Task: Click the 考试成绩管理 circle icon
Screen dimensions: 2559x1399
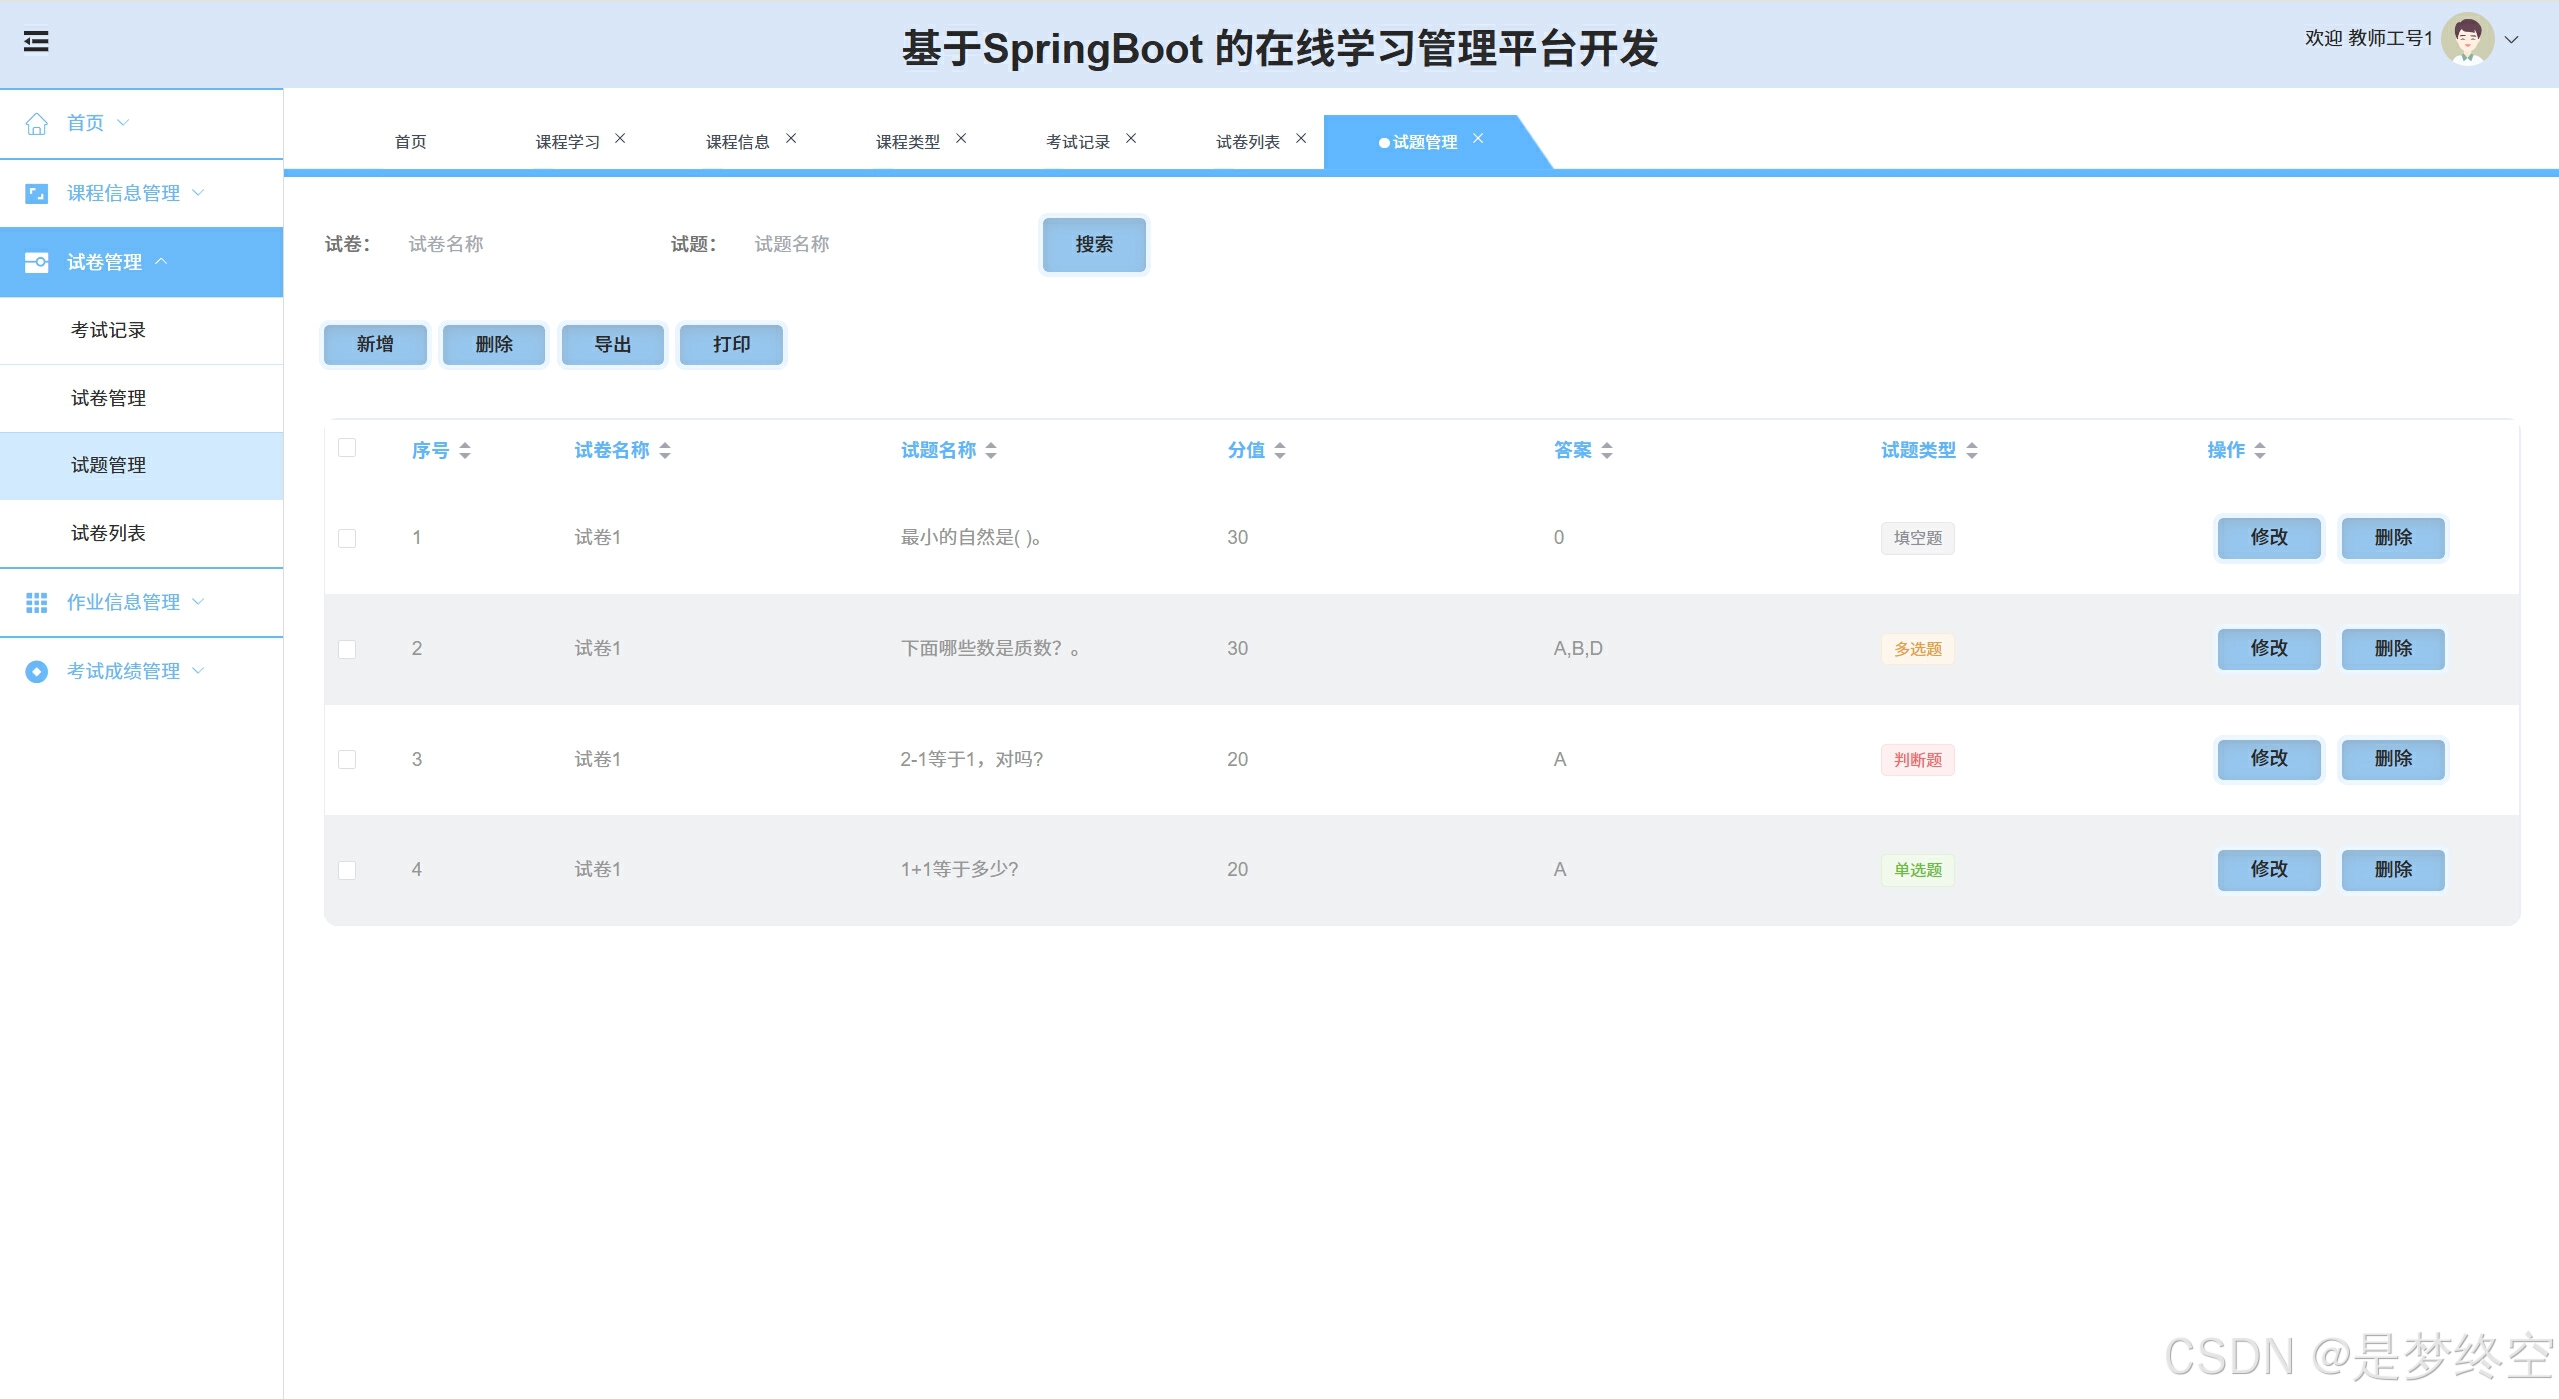Action: coord(37,671)
